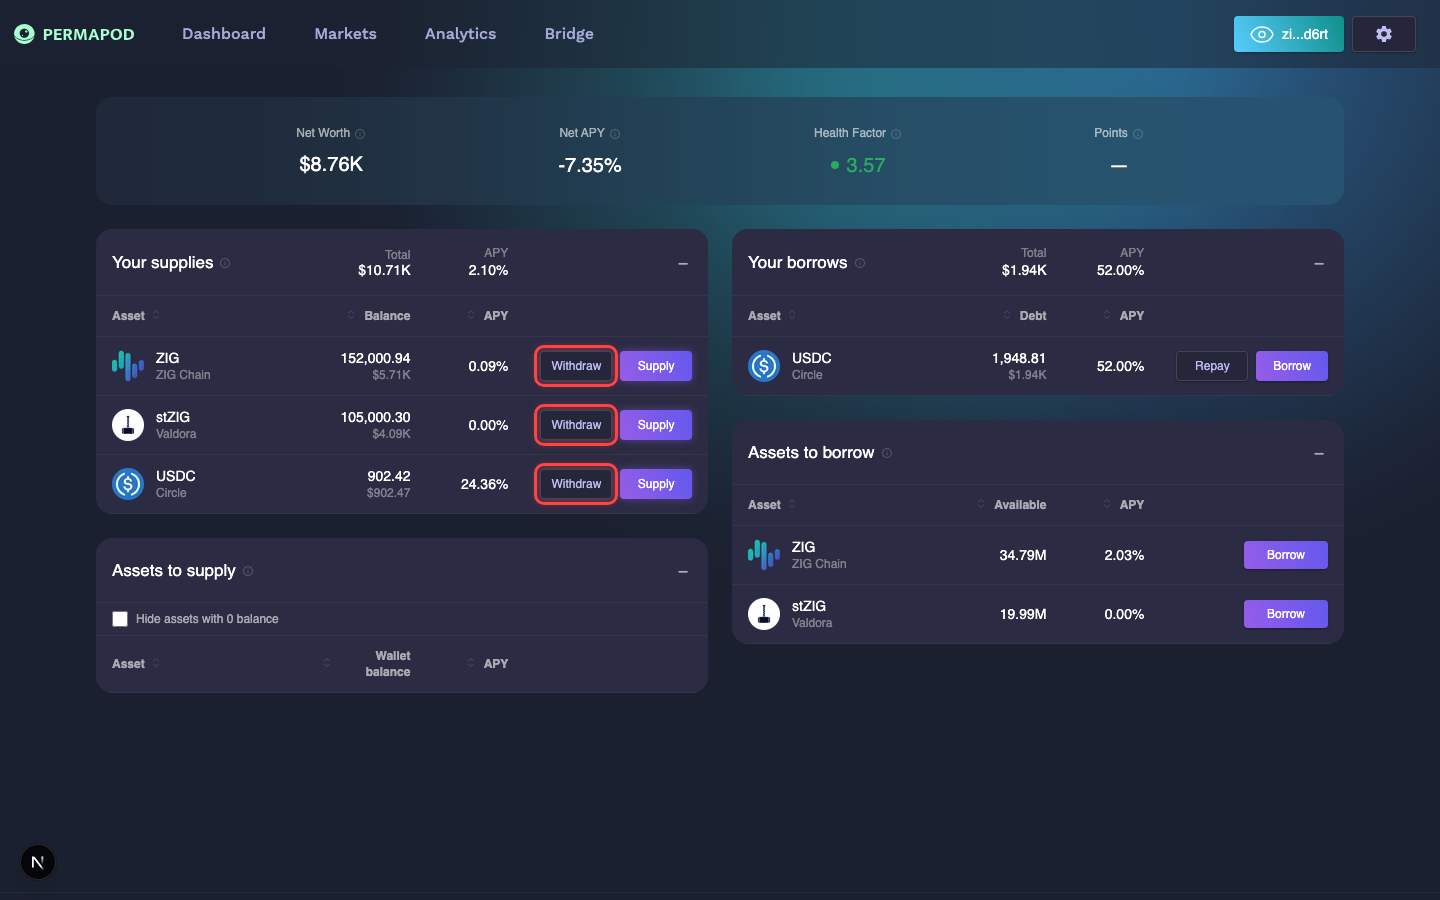Click info icon beside Assets to borrow
The image size is (1440, 900).
click(x=887, y=453)
